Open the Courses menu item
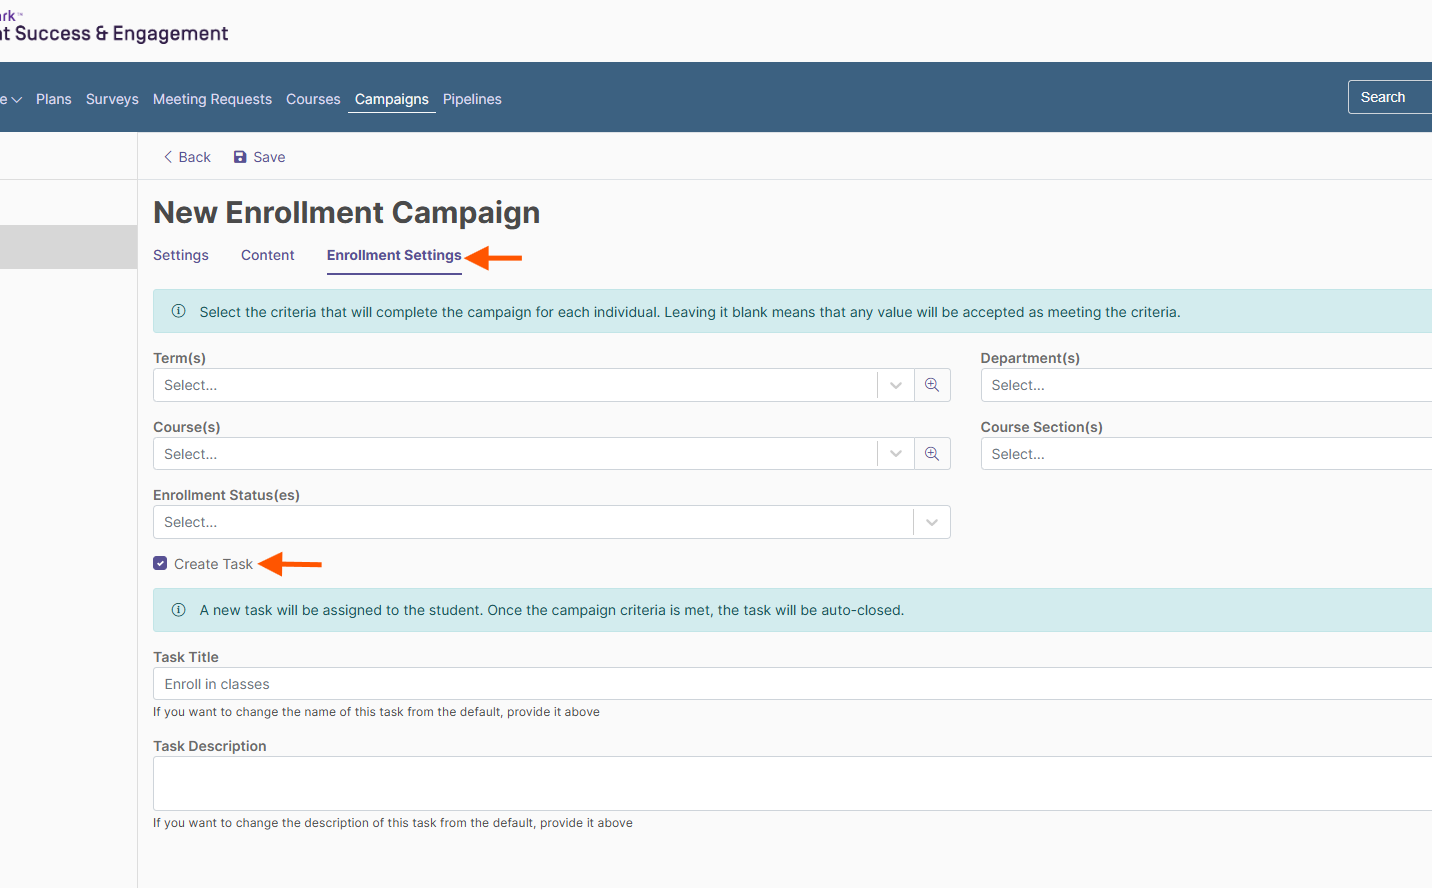The image size is (1432, 888). (313, 99)
